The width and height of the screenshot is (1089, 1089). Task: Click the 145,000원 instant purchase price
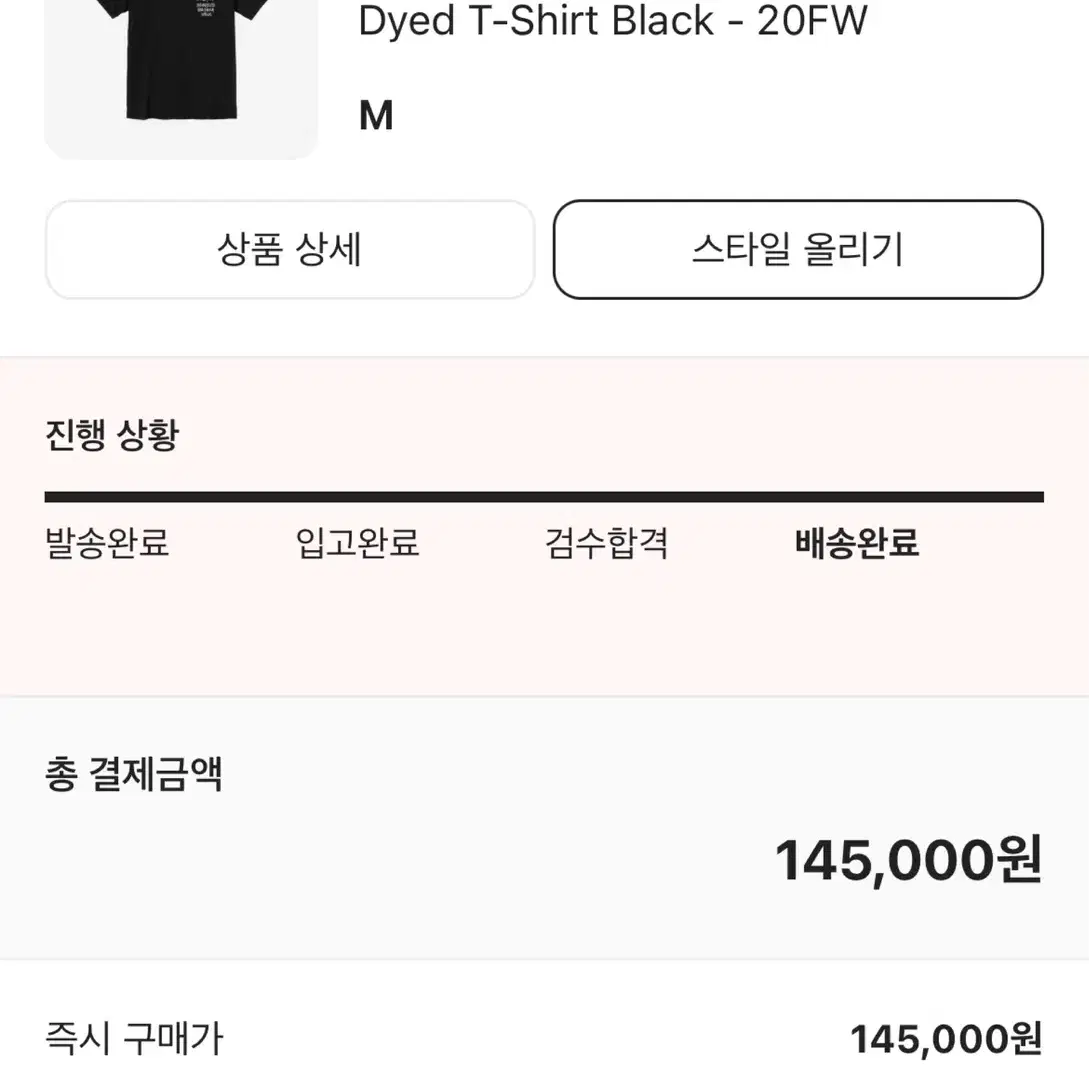946,1040
